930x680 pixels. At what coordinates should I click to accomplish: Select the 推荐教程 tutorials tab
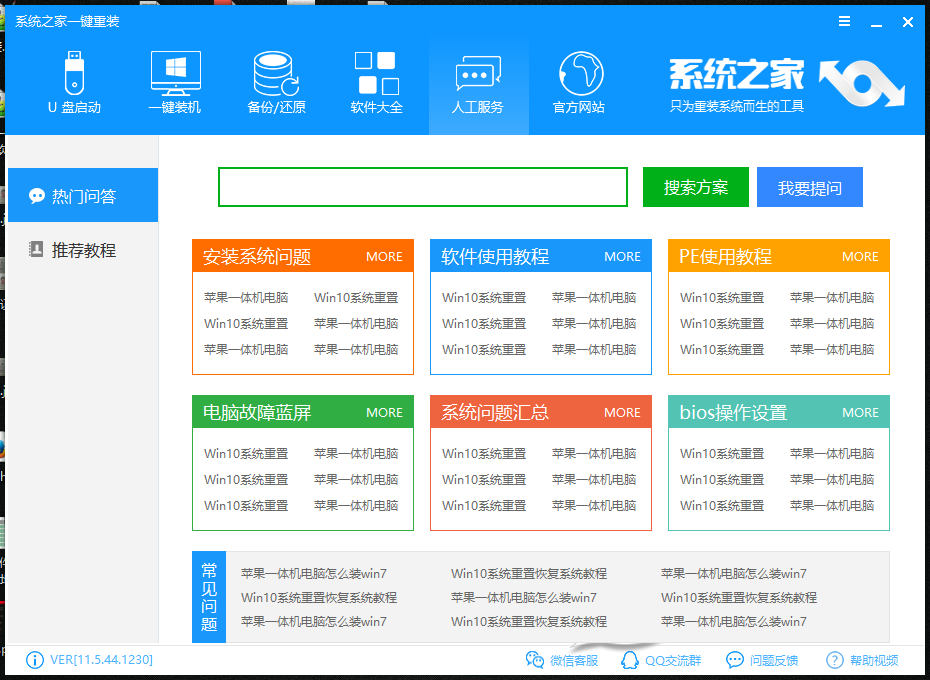tap(82, 250)
